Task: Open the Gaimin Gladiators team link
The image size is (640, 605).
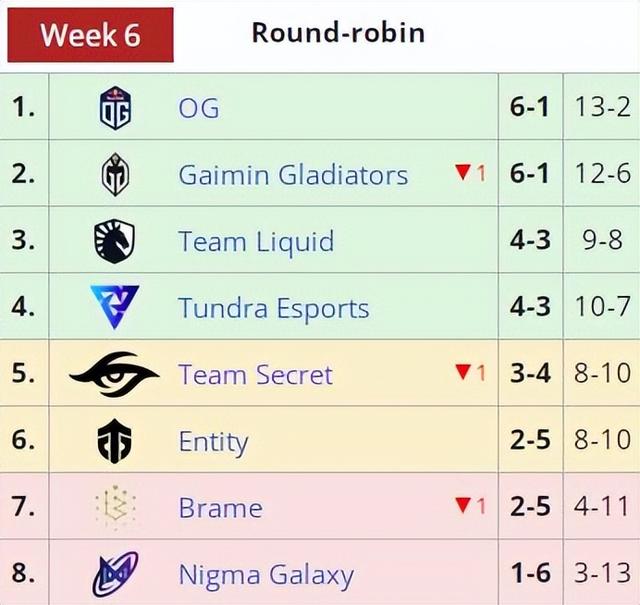Action: click(293, 175)
